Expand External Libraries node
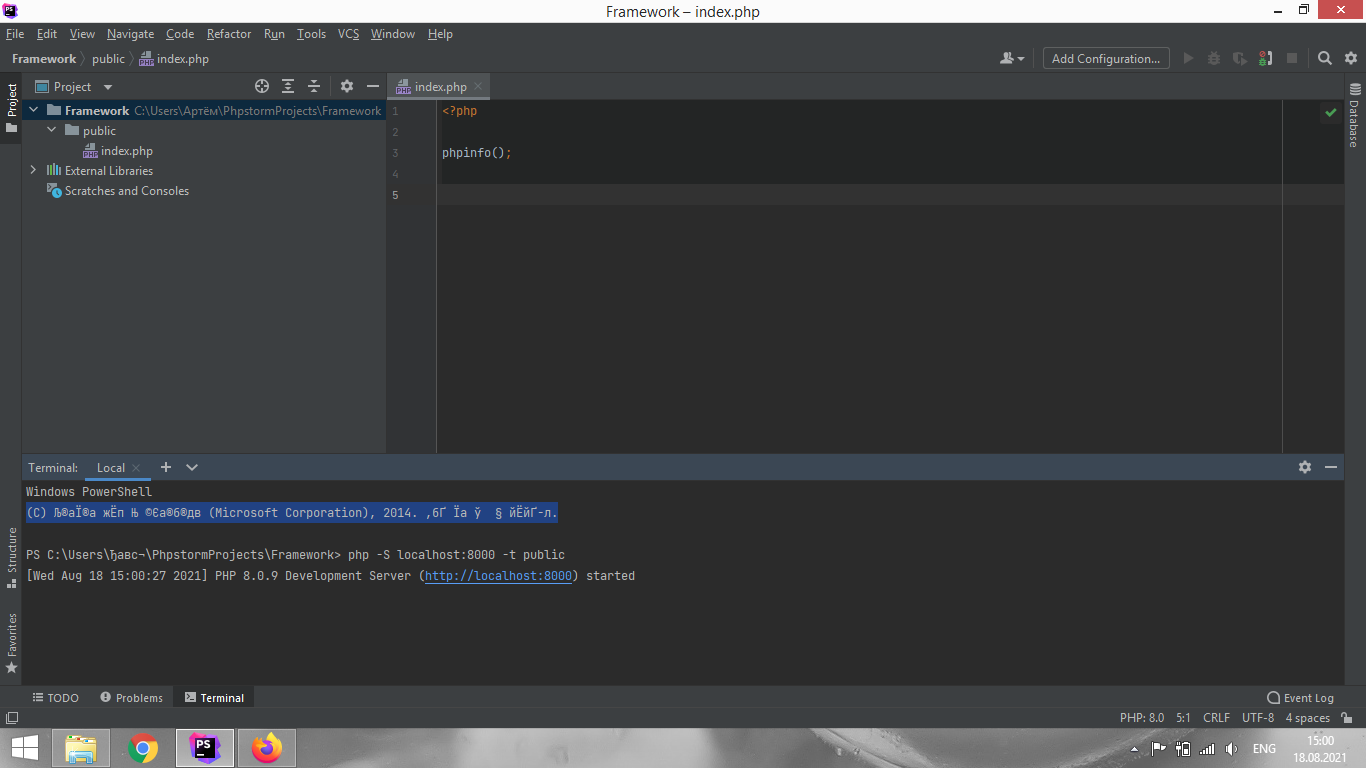This screenshot has width=1366, height=768. point(33,170)
